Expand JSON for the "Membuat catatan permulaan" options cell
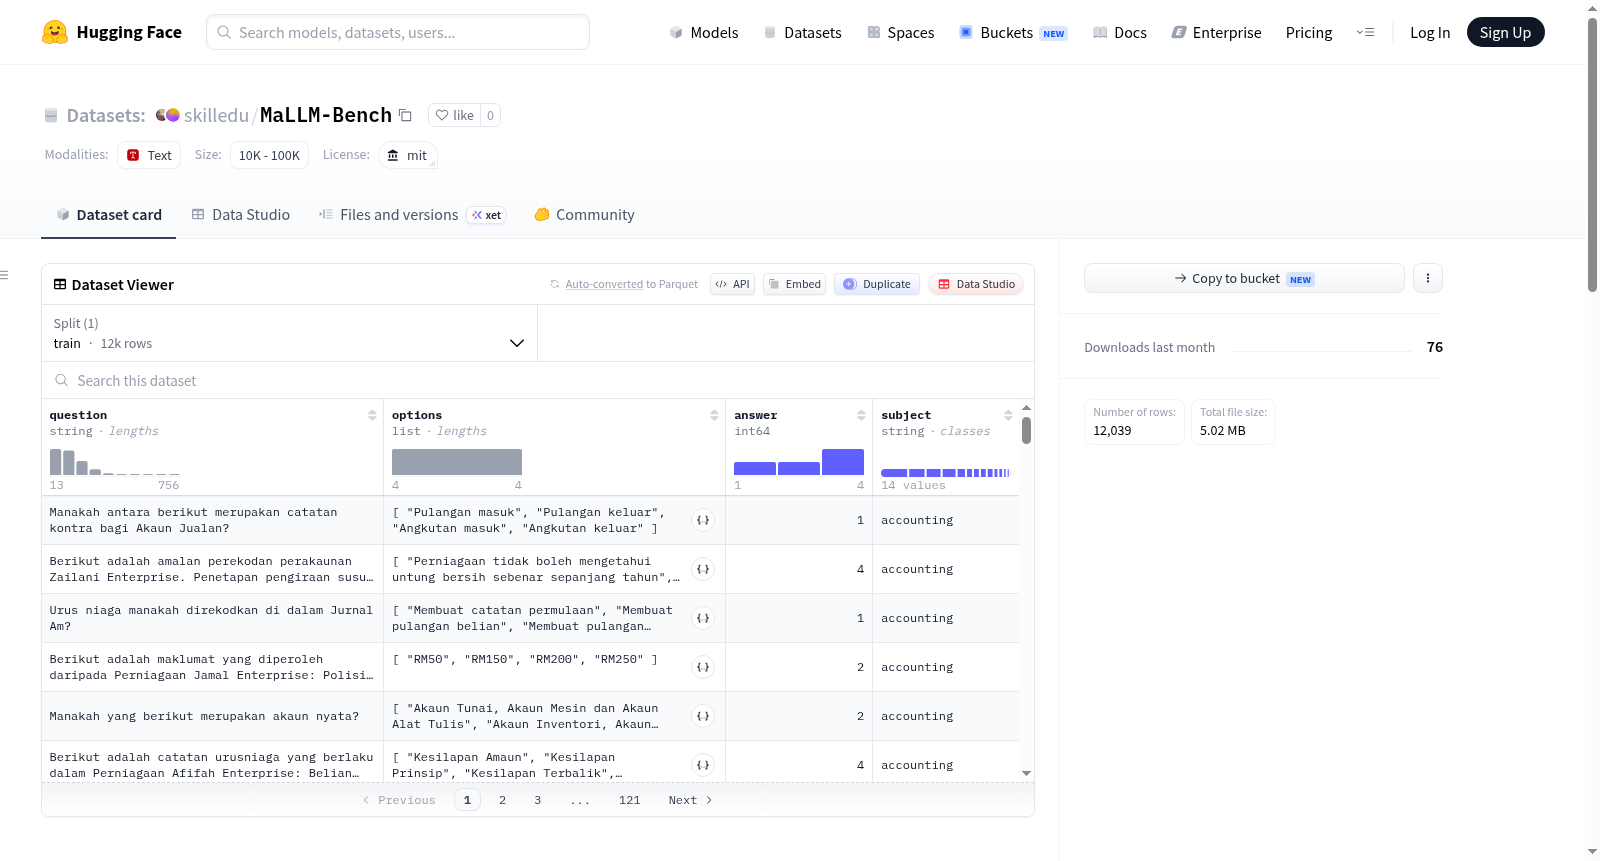 pyautogui.click(x=703, y=618)
